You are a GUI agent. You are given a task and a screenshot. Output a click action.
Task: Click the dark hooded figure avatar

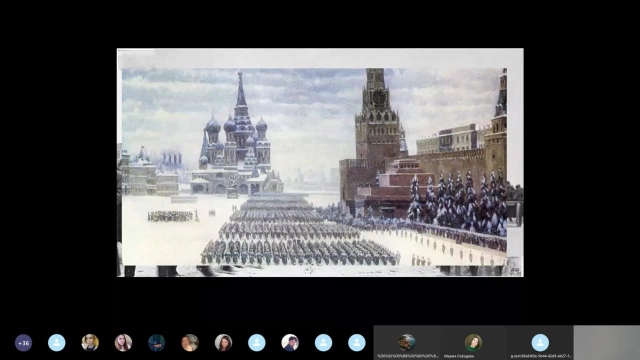(157, 343)
